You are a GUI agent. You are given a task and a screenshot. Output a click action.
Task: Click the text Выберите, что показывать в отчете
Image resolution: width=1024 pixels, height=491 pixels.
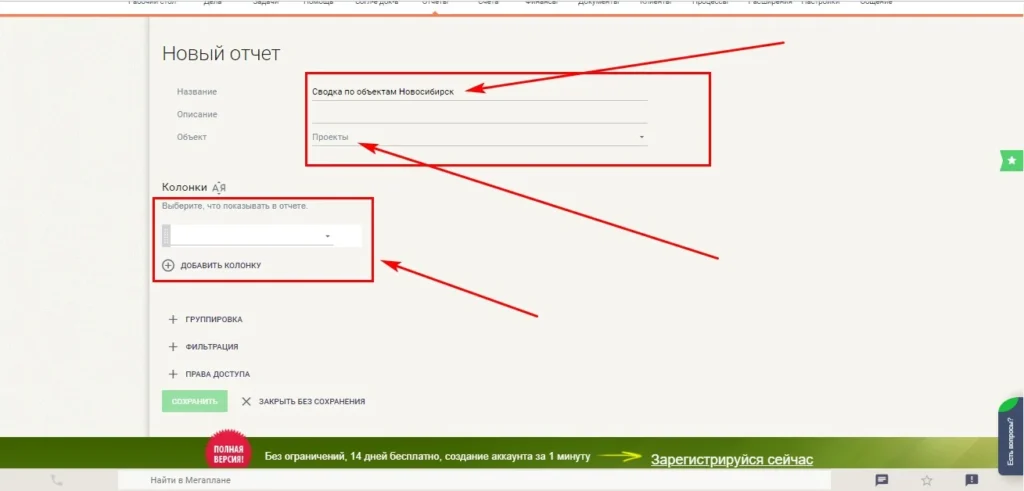pos(234,206)
